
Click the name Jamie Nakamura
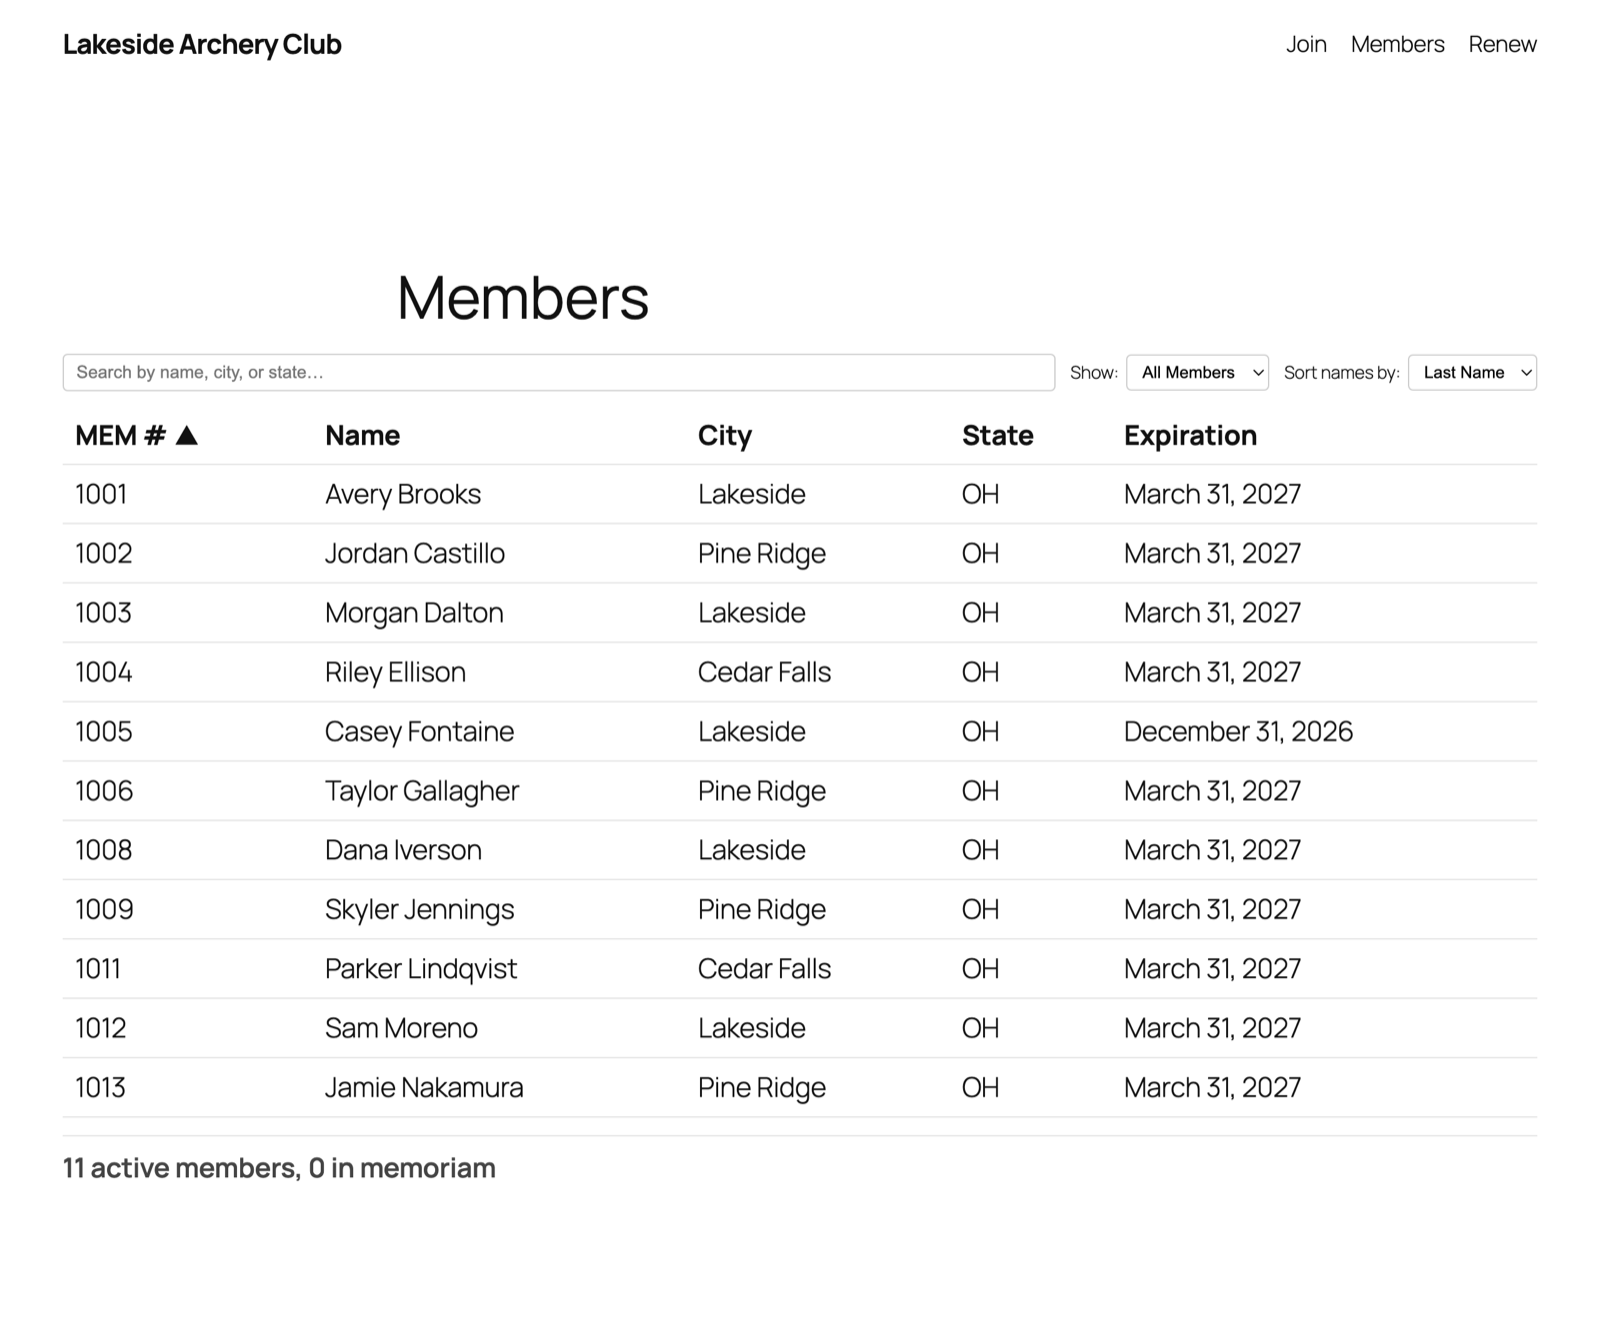pyautogui.click(x=424, y=1087)
